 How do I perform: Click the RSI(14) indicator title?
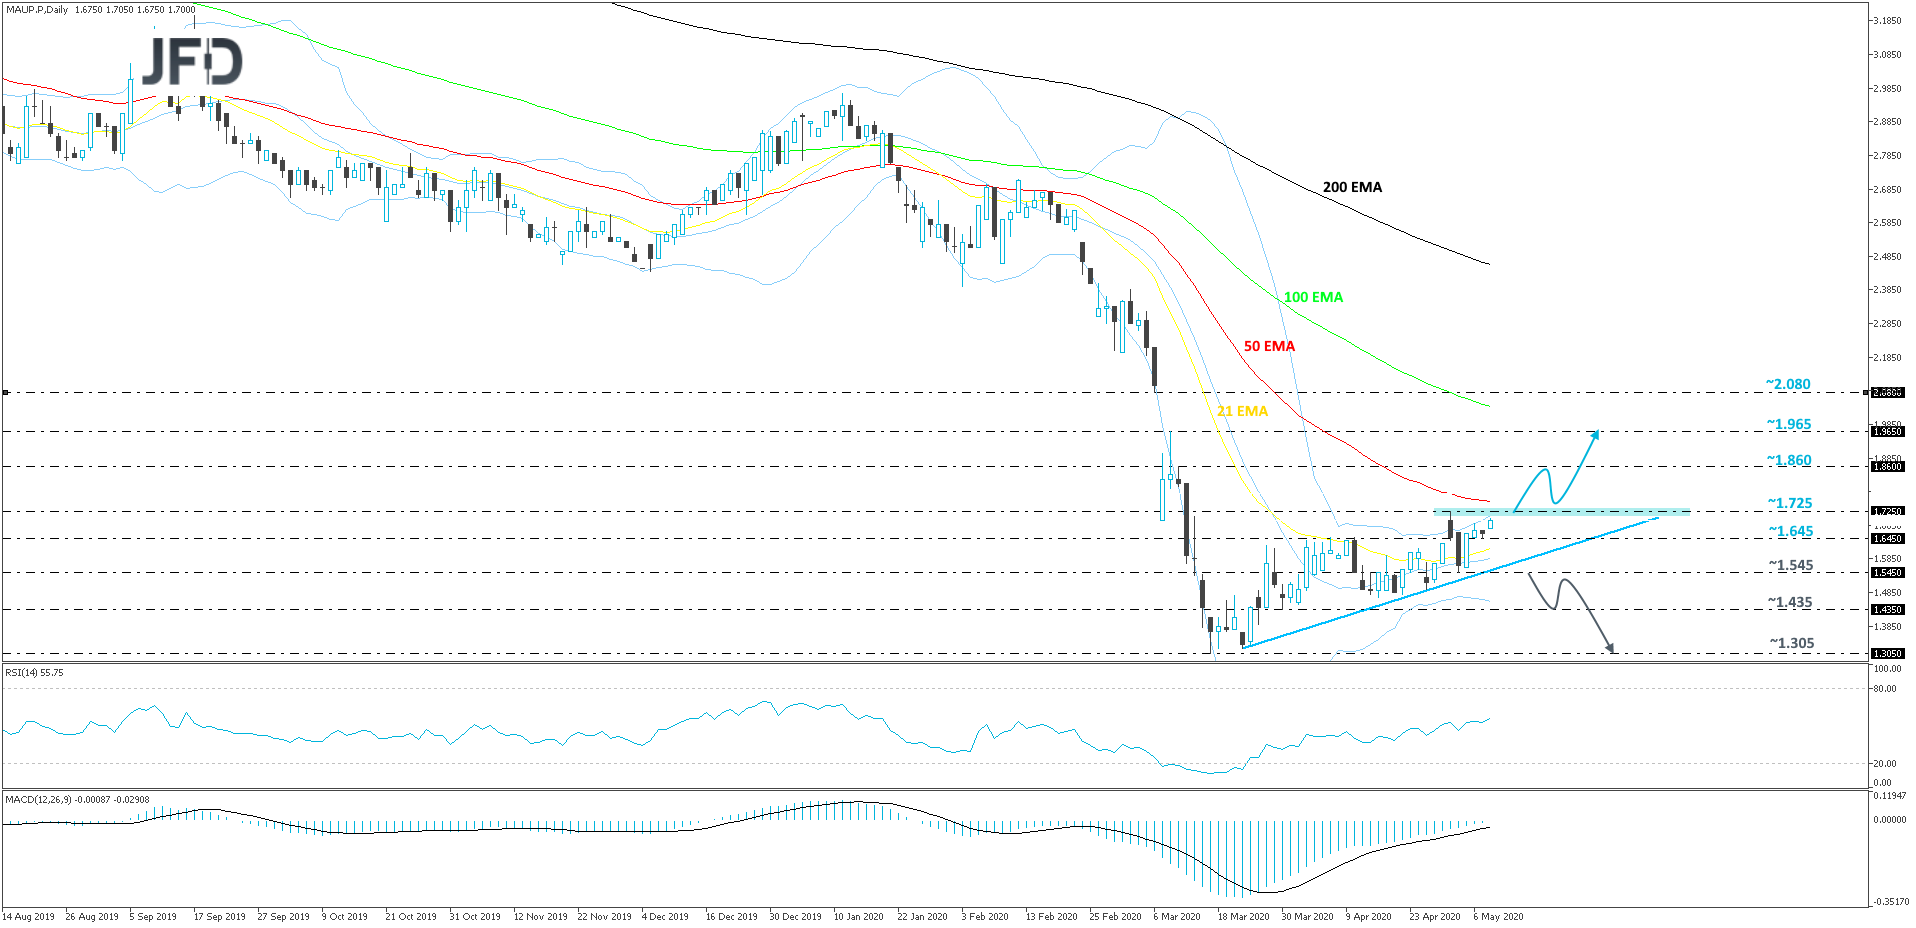34,673
